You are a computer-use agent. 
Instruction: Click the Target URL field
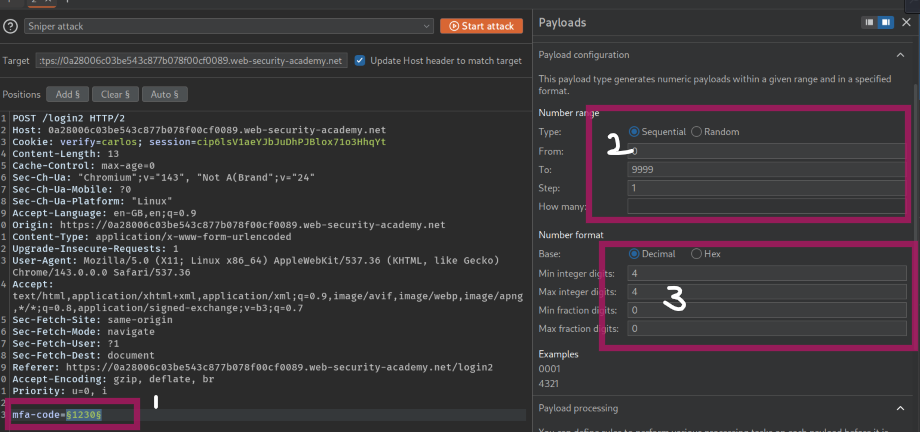pyautogui.click(x=192, y=60)
